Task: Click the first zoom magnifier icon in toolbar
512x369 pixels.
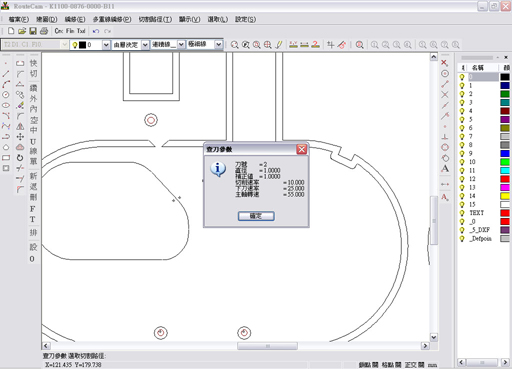Action: pyautogui.click(x=235, y=45)
